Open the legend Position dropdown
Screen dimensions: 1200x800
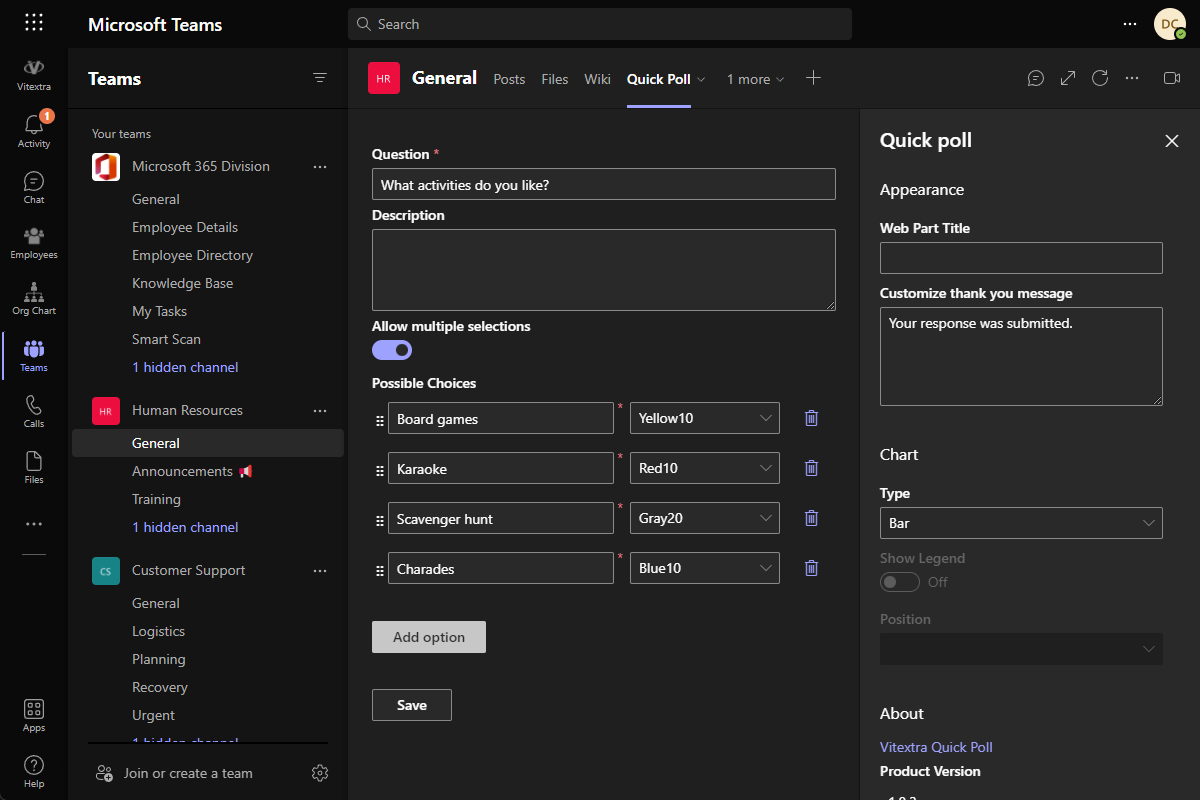(x=1021, y=648)
